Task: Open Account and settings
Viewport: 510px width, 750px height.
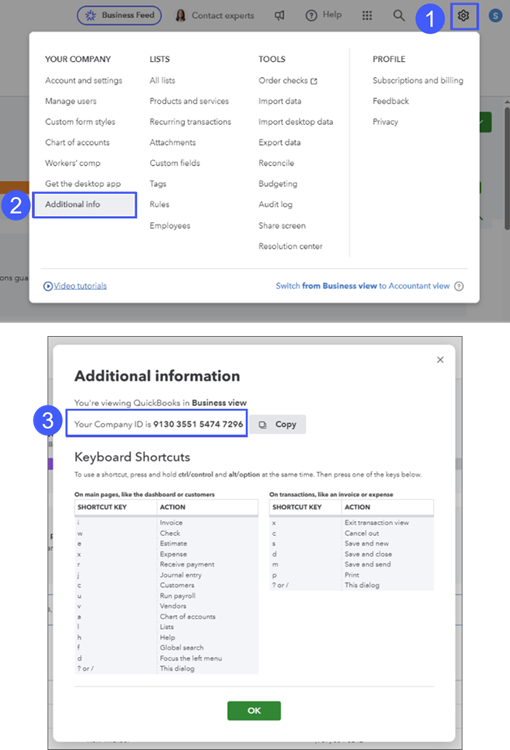Action: pos(84,80)
